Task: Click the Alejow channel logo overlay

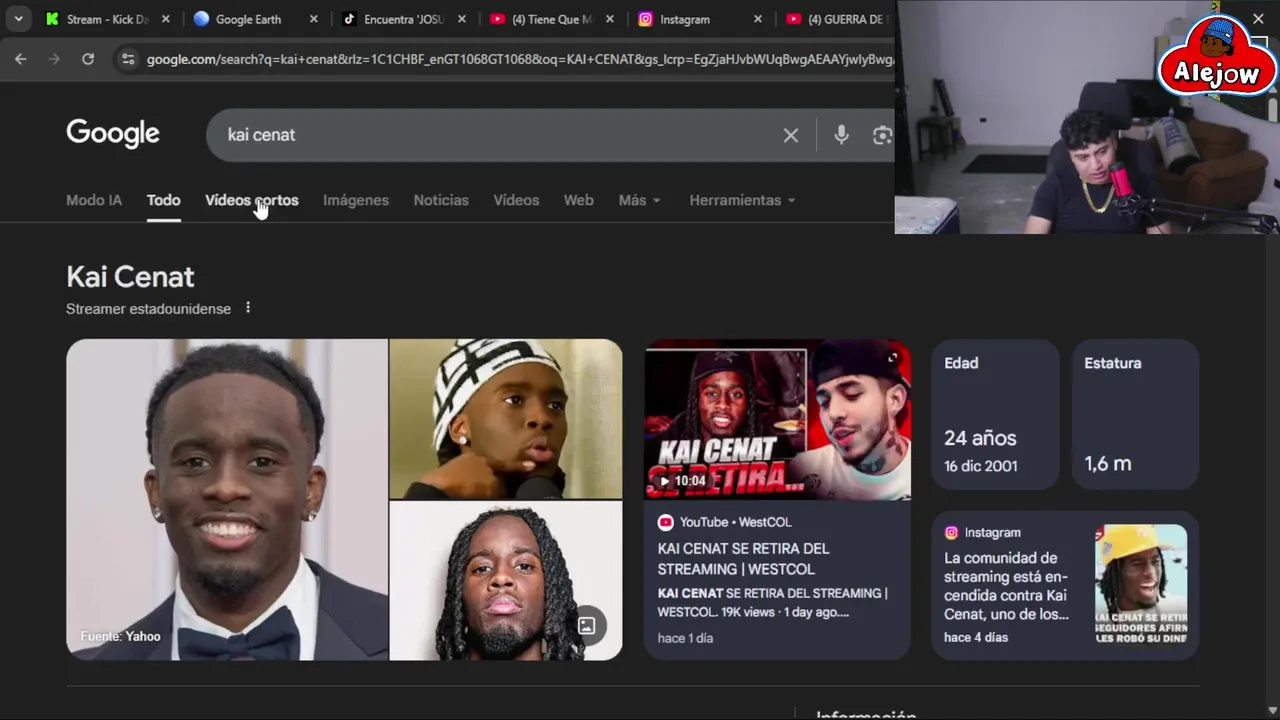Action: pyautogui.click(x=1217, y=58)
